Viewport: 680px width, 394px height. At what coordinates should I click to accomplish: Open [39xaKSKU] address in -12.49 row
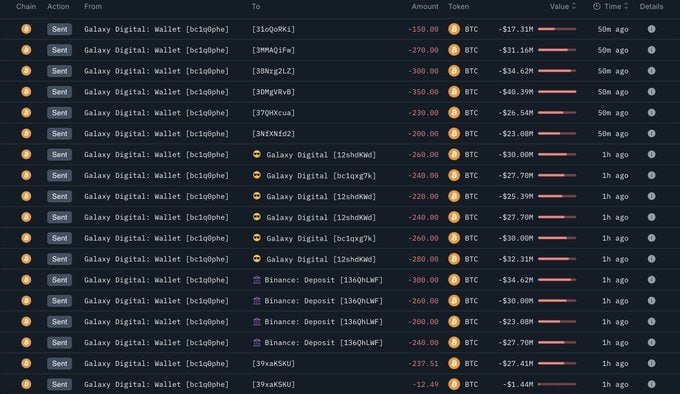coord(273,384)
